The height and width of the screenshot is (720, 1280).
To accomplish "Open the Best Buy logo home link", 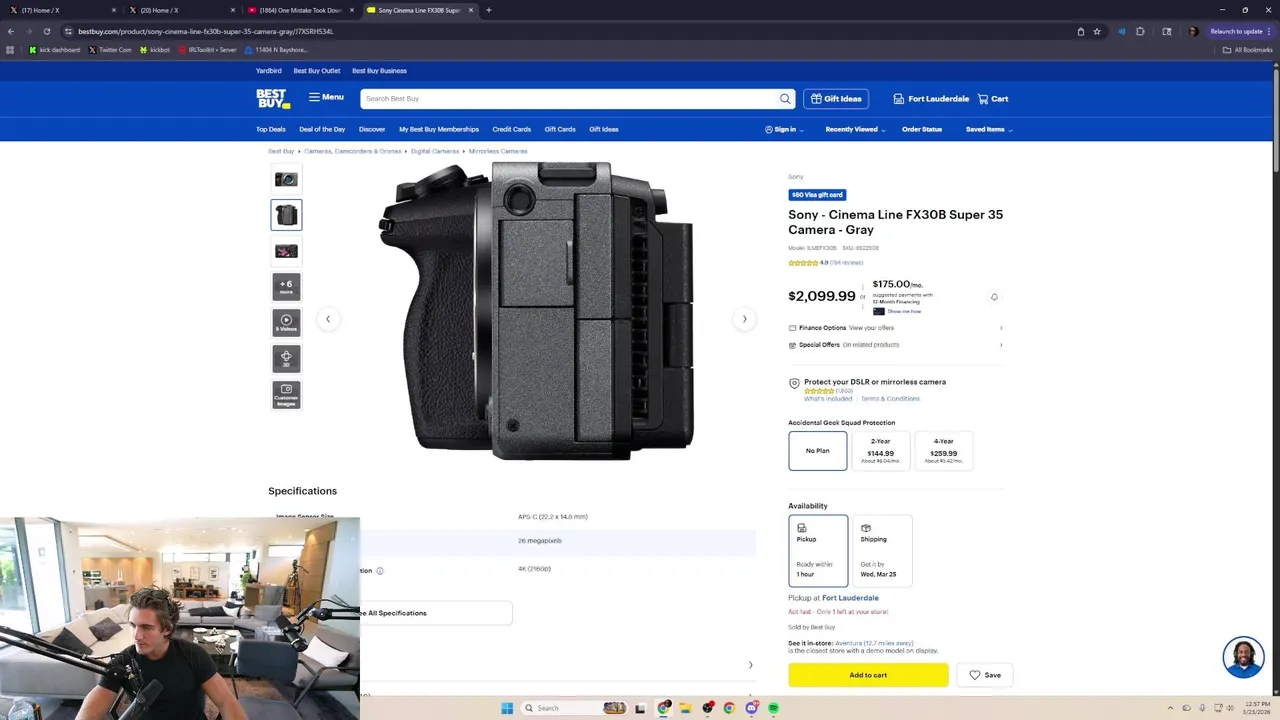I will 273,98.
